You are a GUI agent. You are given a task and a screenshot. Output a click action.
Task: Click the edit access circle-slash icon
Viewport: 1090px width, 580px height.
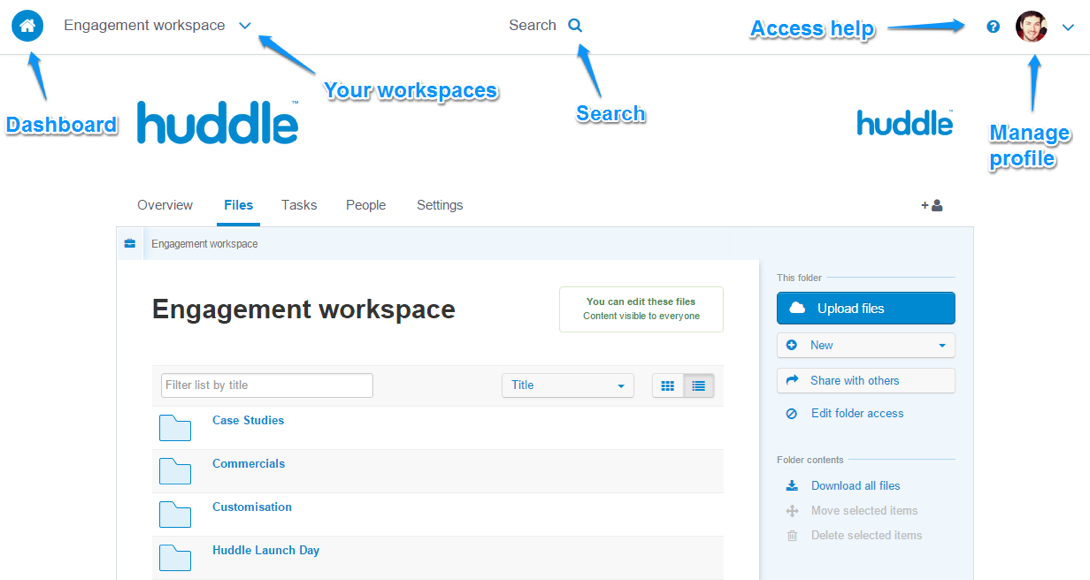(791, 413)
